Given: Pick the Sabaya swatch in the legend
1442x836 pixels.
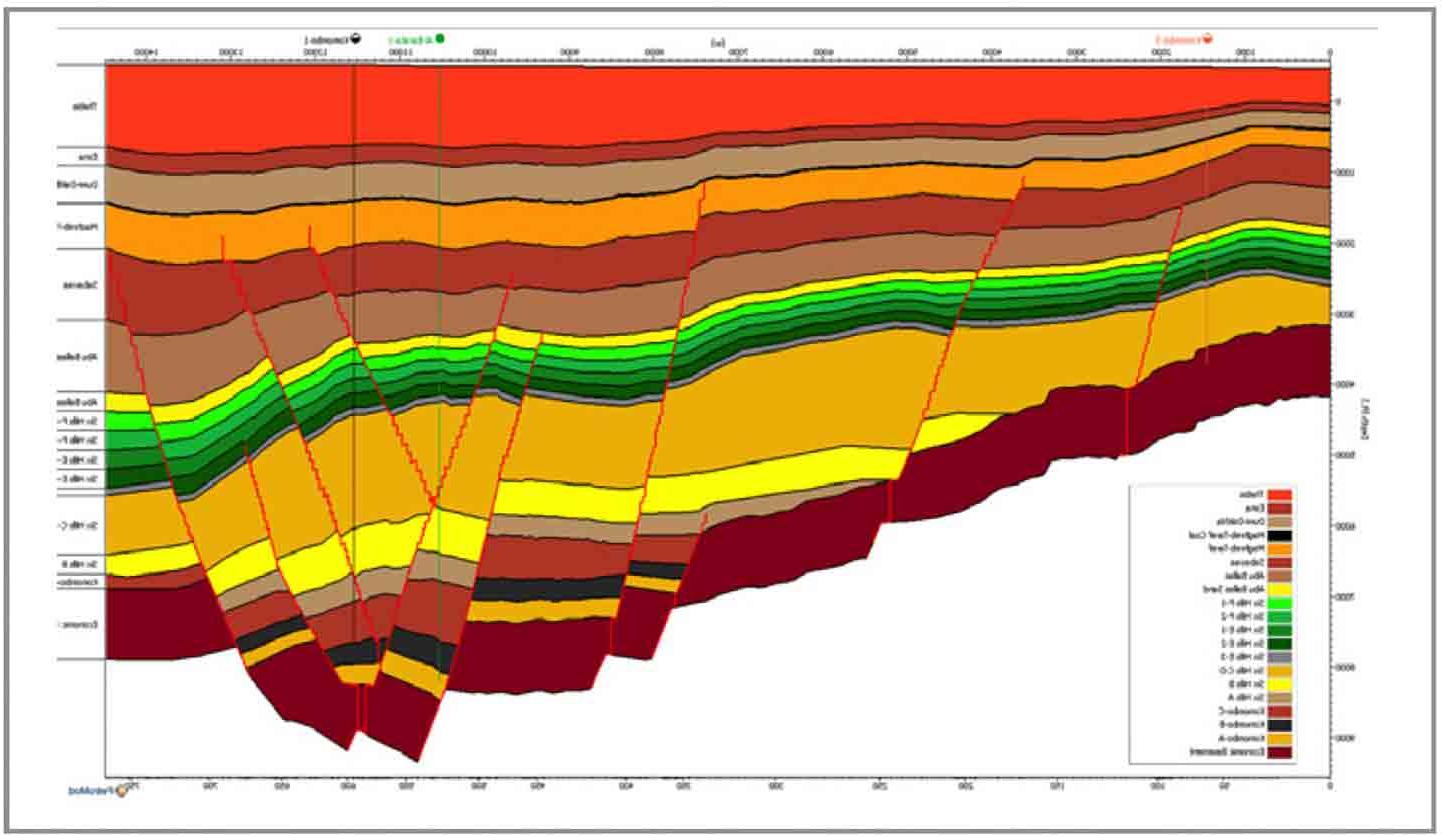Looking at the screenshot, I should tap(1279, 562).
